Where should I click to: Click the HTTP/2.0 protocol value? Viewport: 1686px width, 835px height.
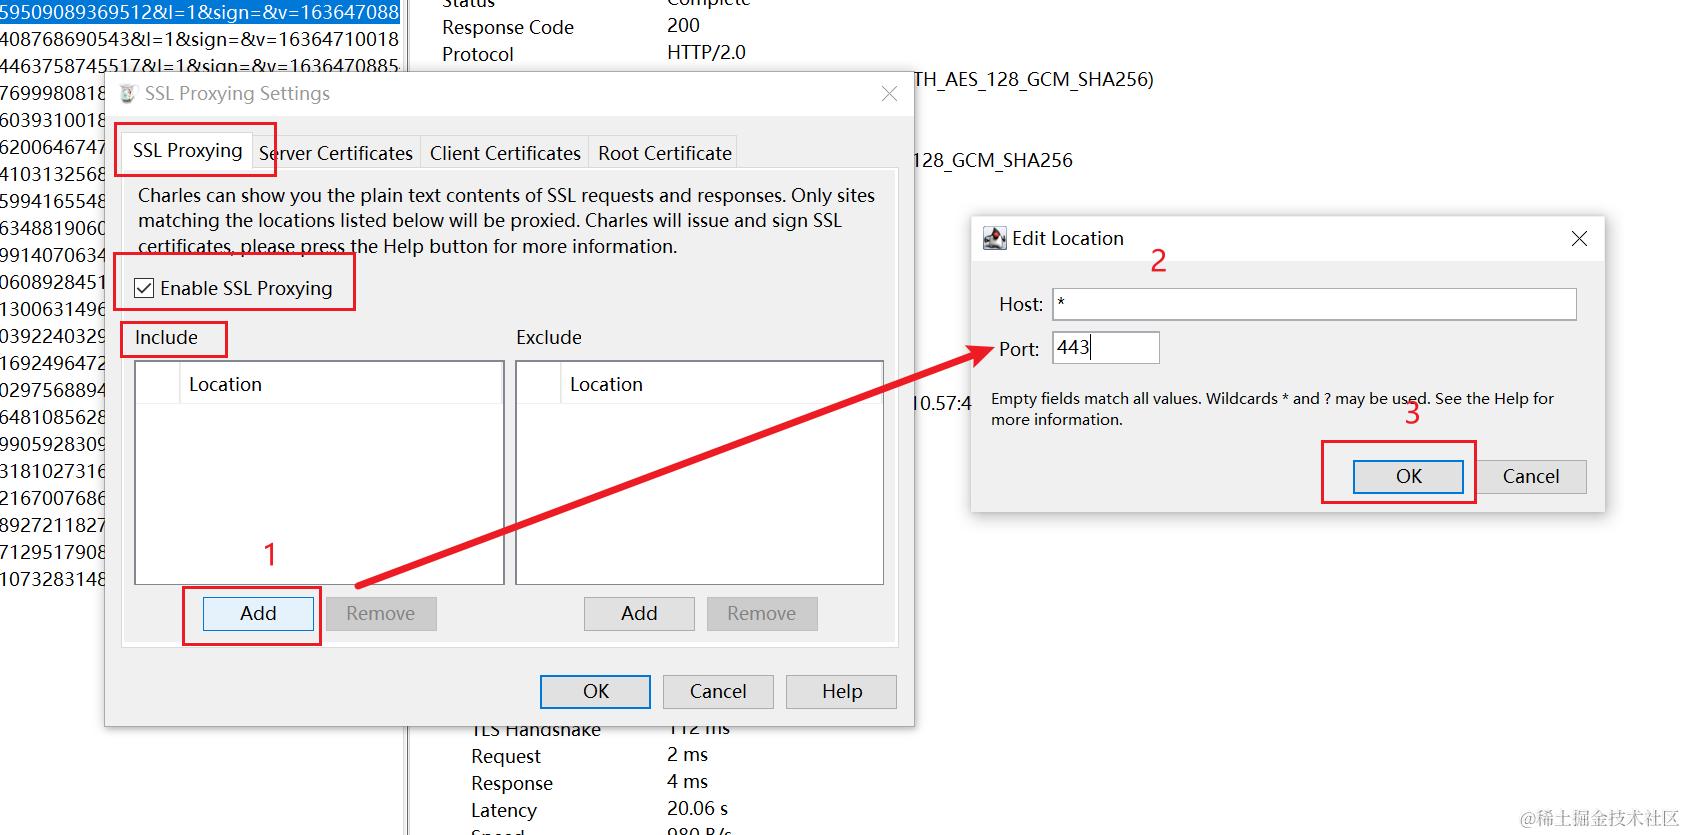click(706, 52)
